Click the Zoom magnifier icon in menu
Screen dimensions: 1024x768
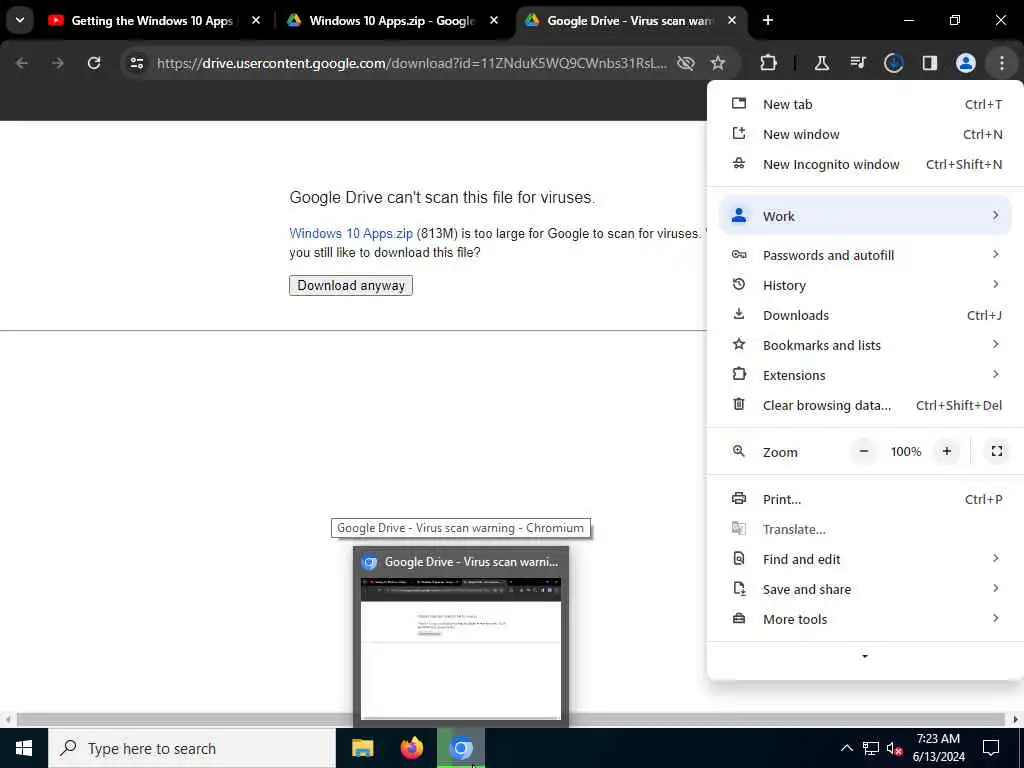tap(739, 451)
